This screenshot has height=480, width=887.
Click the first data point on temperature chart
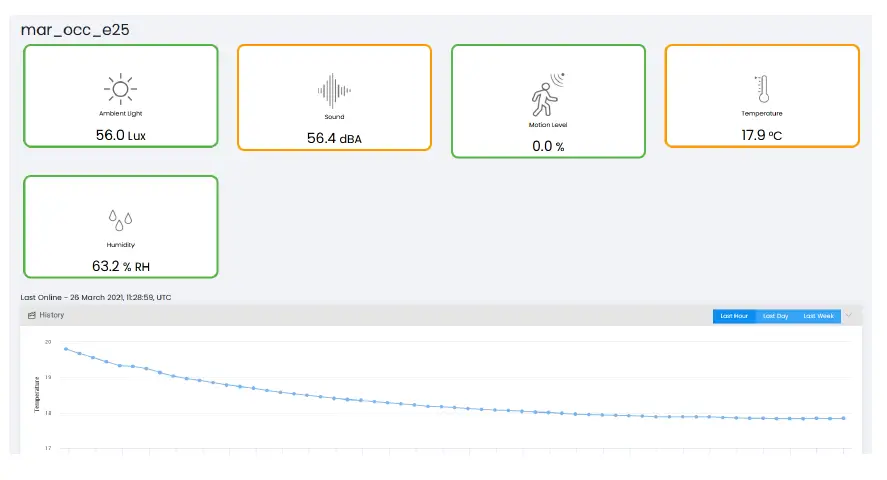[66, 349]
